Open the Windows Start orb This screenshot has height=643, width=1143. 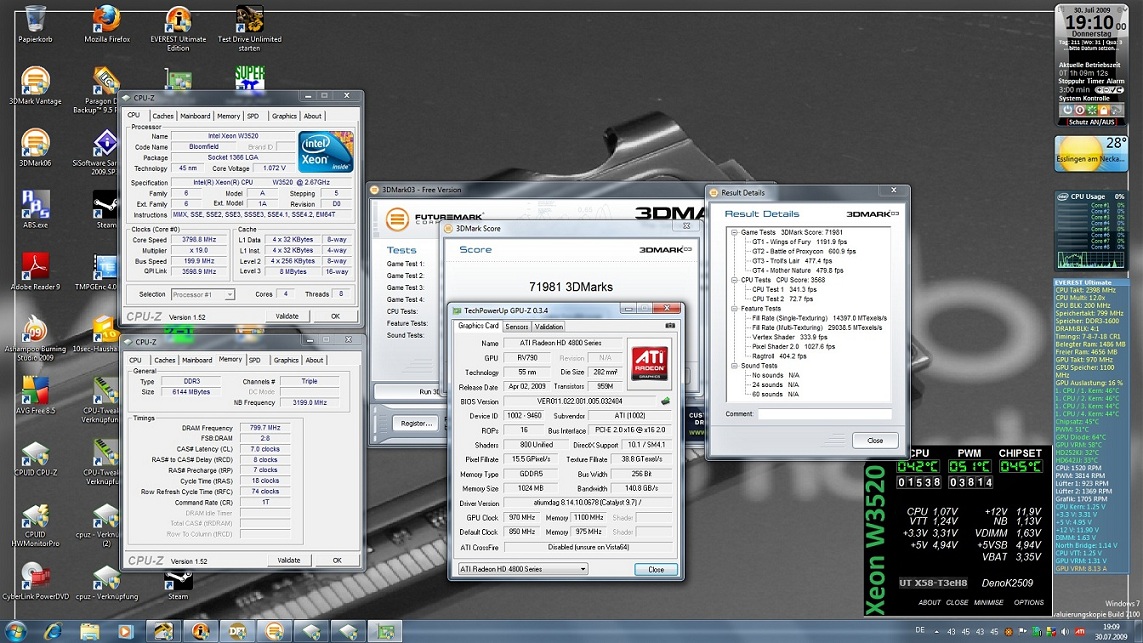pyautogui.click(x=15, y=631)
